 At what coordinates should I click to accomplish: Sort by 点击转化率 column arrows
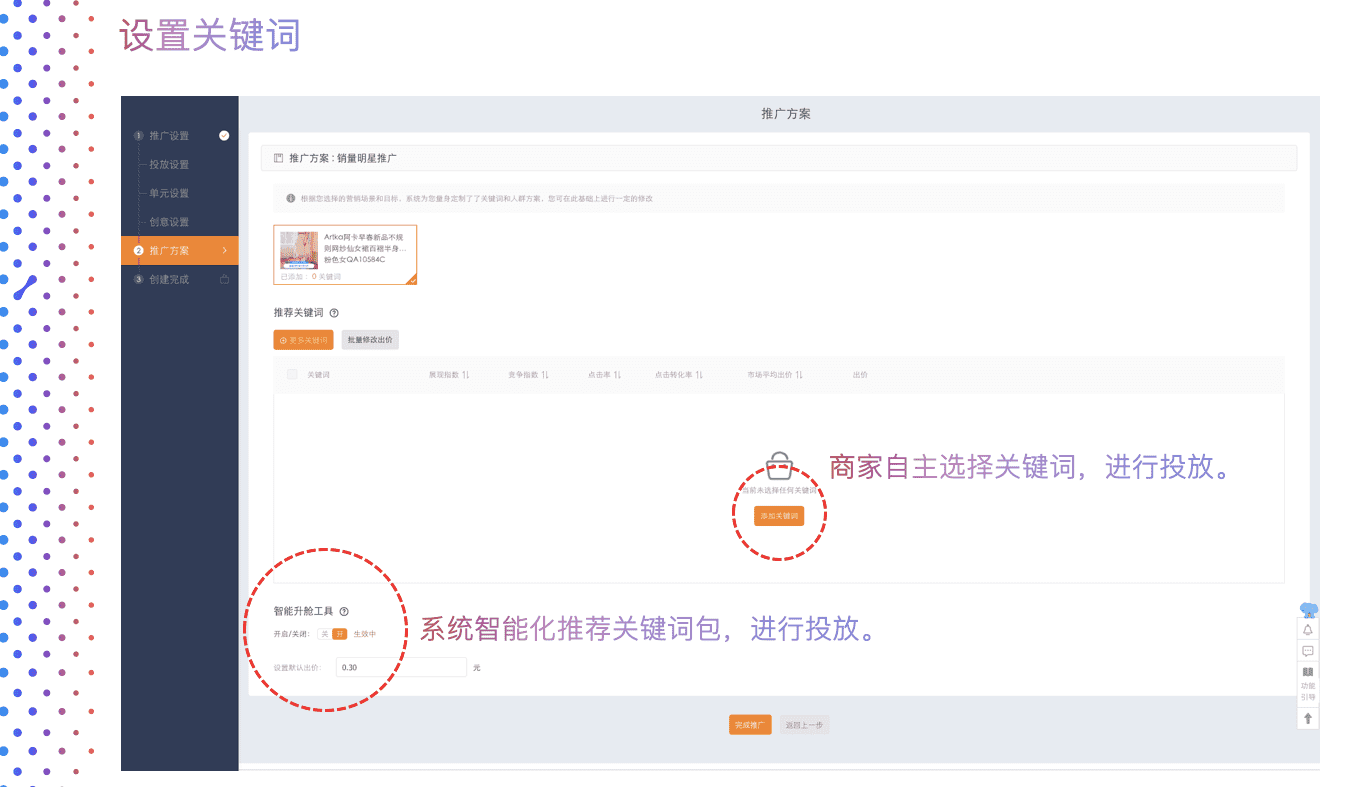click(x=699, y=375)
